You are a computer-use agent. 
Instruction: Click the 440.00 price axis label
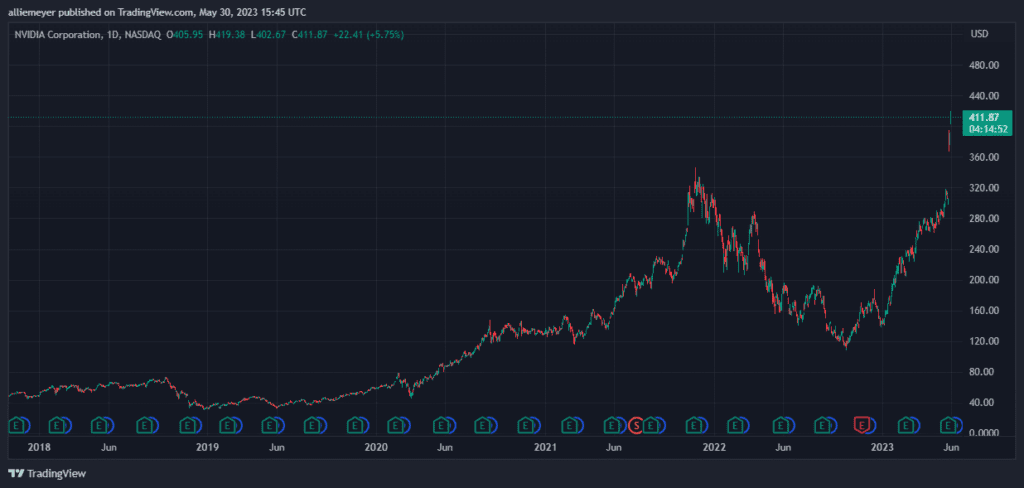(984, 96)
